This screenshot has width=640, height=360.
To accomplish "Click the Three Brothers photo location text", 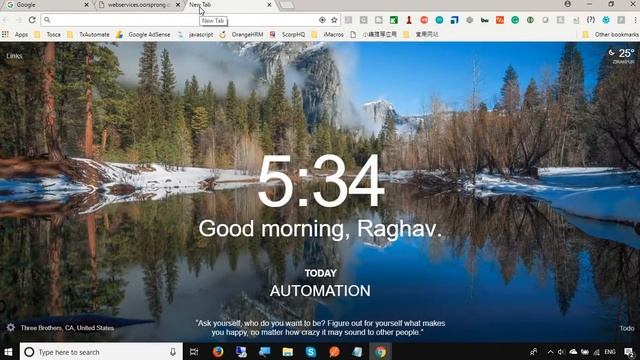I will click(67, 328).
